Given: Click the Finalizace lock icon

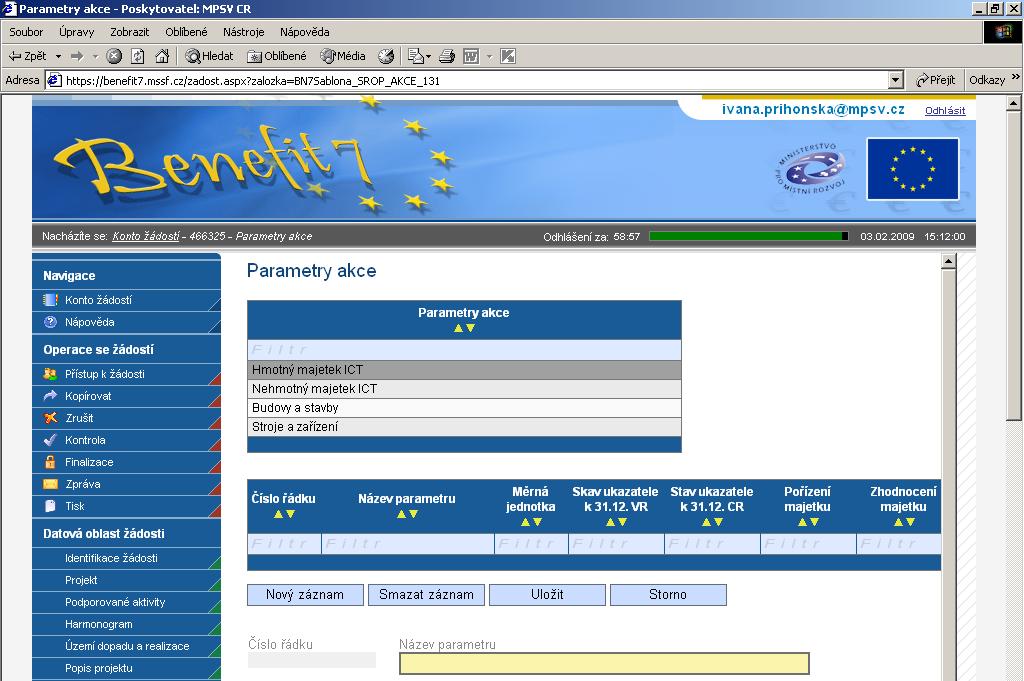Looking at the screenshot, I should point(50,462).
